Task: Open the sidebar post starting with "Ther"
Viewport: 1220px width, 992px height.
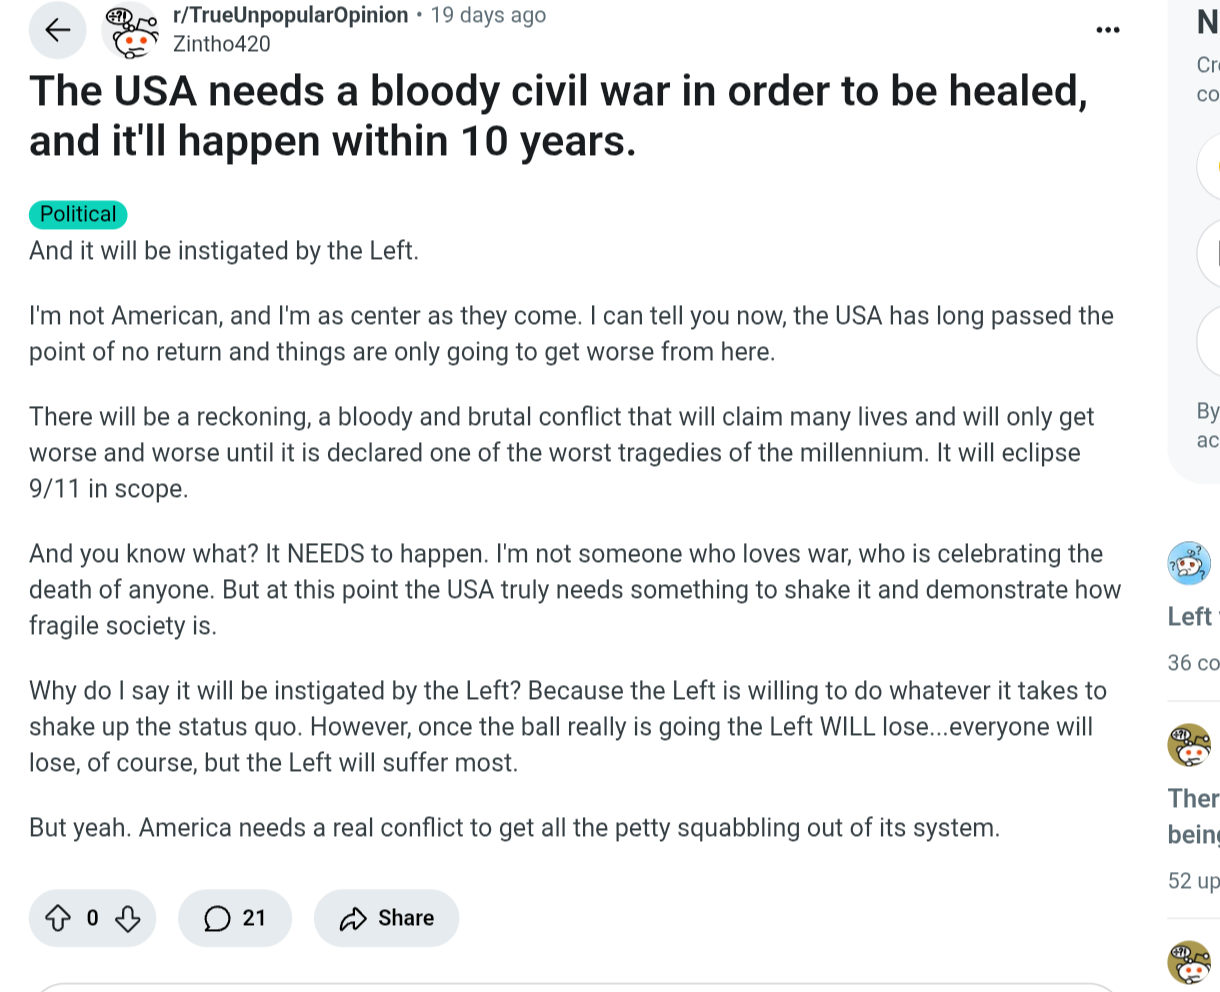Action: [x=1193, y=798]
